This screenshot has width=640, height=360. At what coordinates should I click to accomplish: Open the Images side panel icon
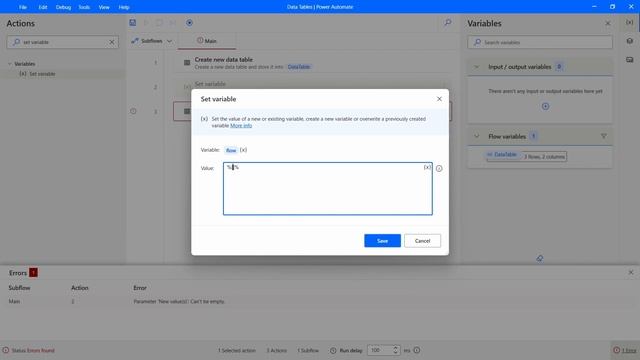click(x=630, y=60)
